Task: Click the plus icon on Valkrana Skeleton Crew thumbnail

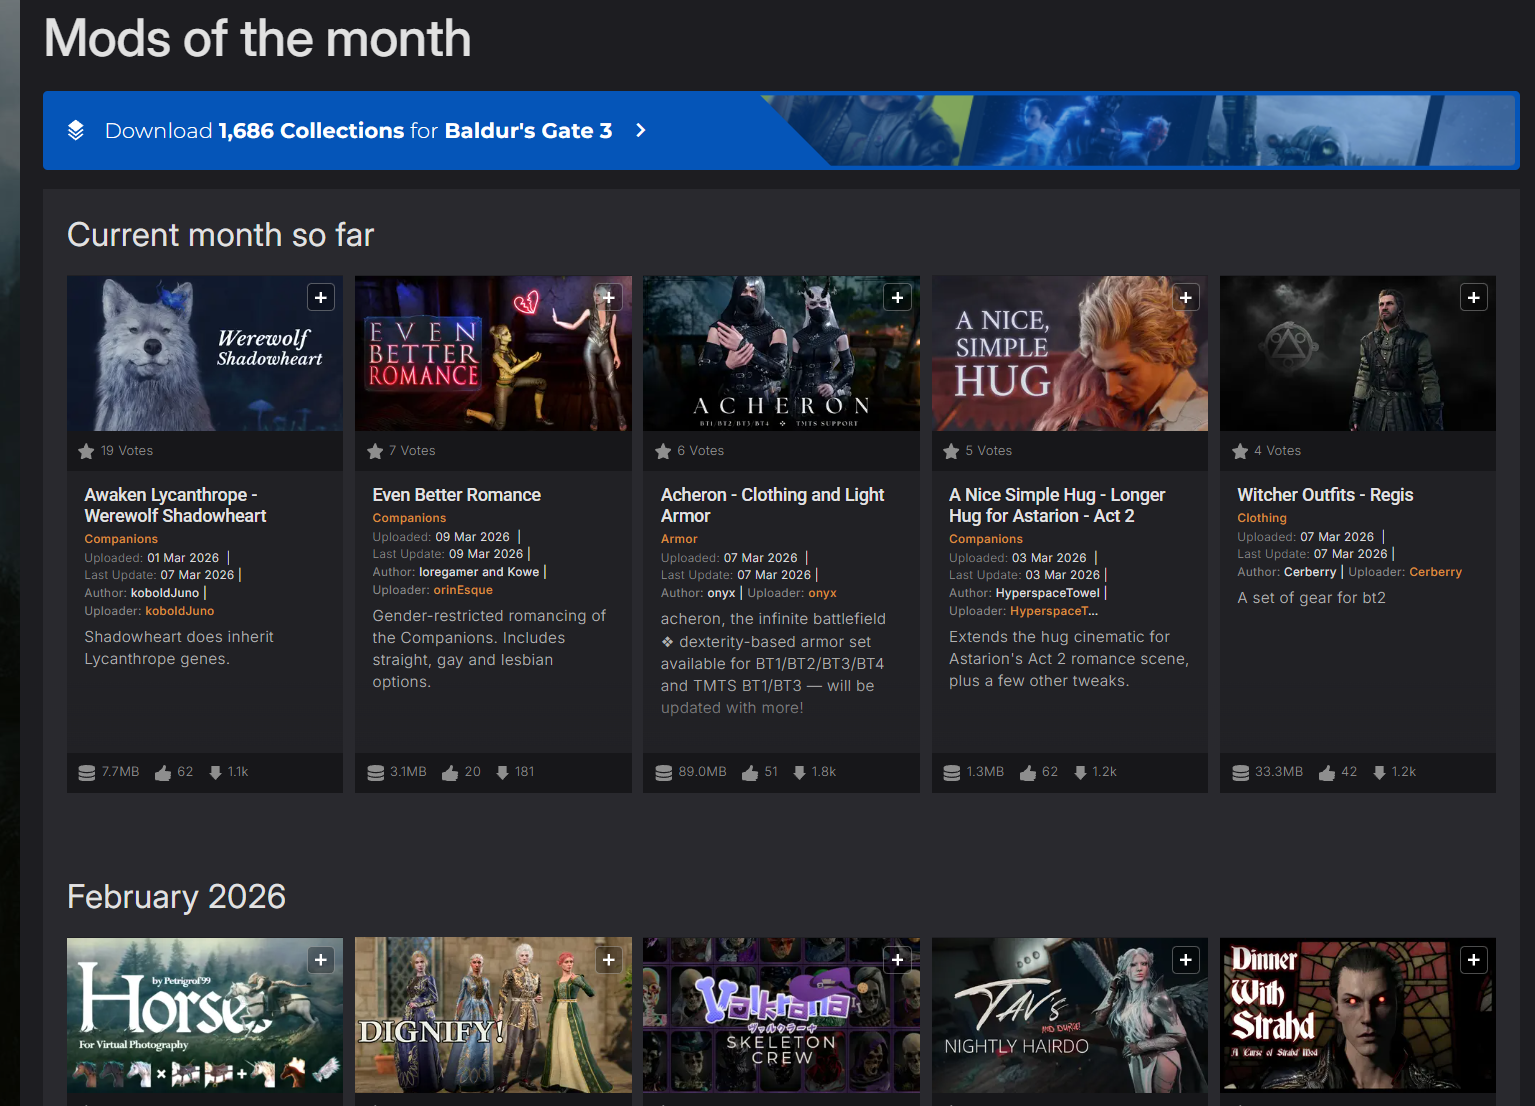Action: [x=898, y=960]
